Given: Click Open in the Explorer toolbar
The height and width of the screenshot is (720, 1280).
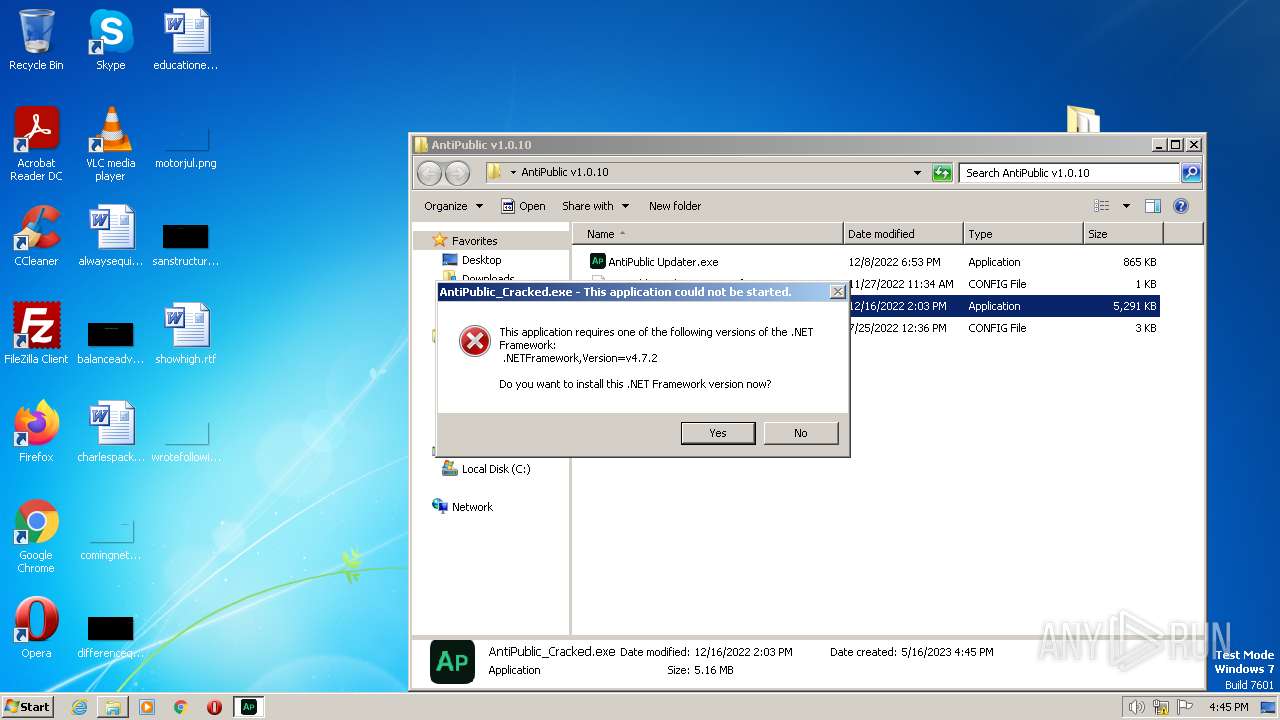Looking at the screenshot, I should [x=523, y=206].
